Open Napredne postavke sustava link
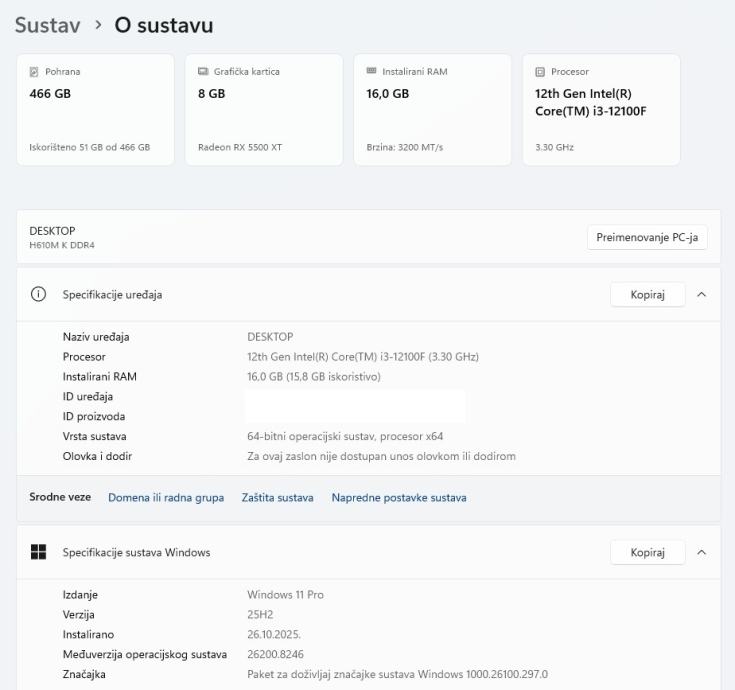The height and width of the screenshot is (690, 735). point(398,498)
